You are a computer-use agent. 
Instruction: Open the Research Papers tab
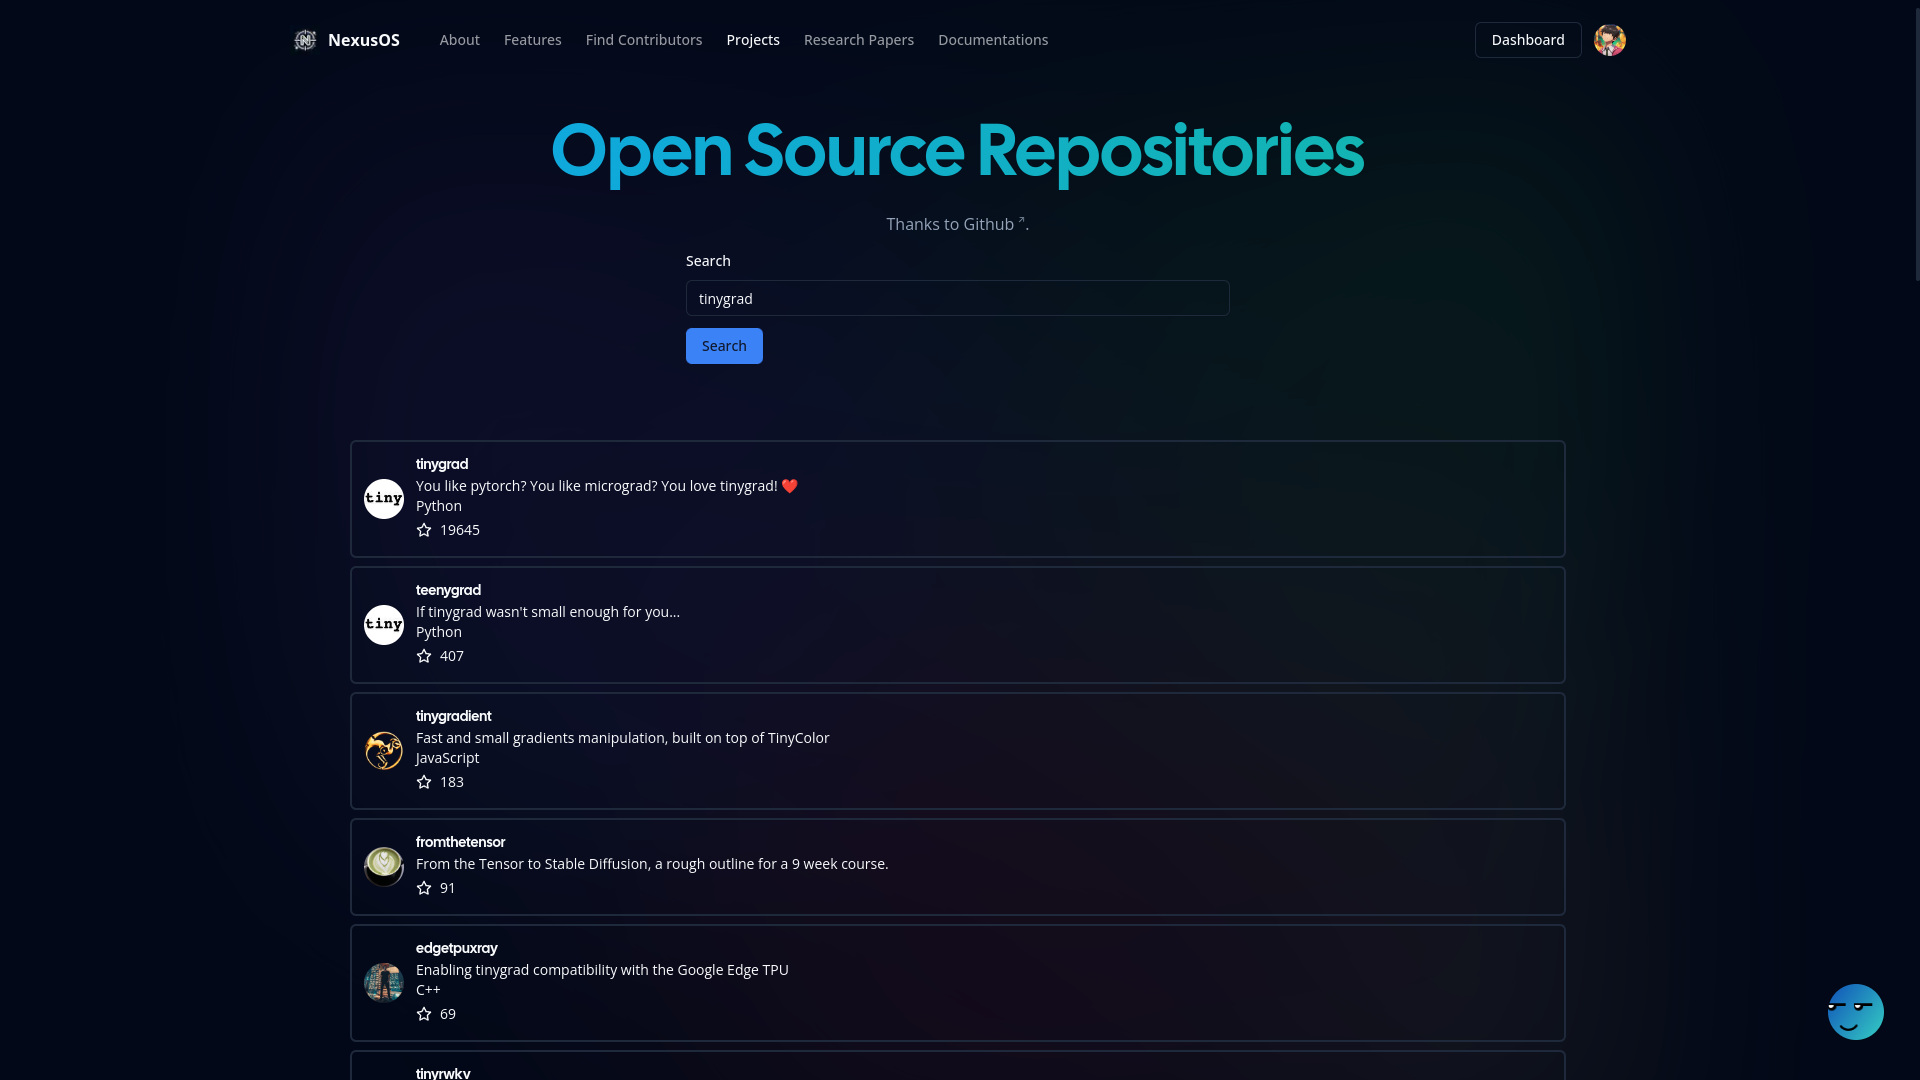[x=858, y=40]
